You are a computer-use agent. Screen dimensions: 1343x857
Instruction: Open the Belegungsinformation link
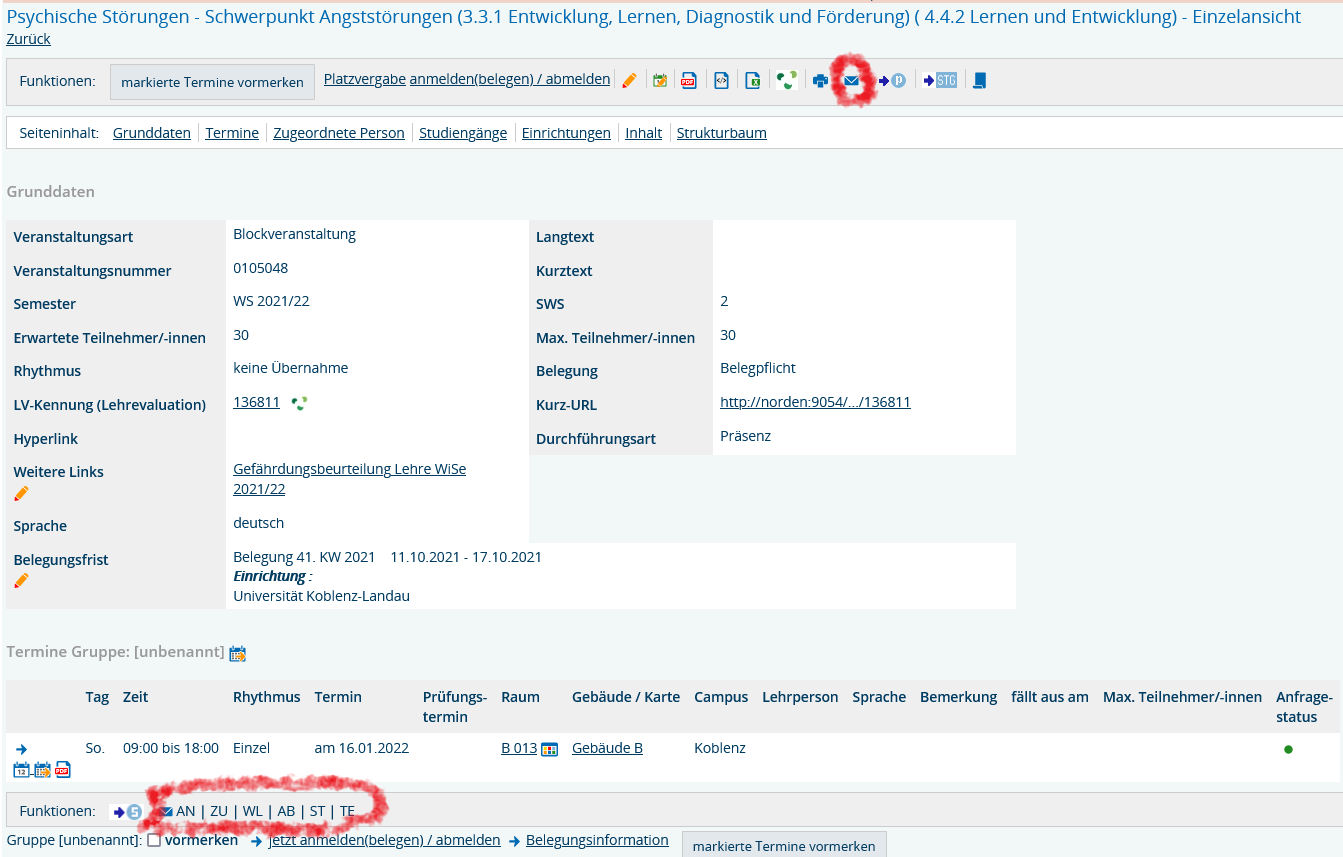click(x=596, y=840)
